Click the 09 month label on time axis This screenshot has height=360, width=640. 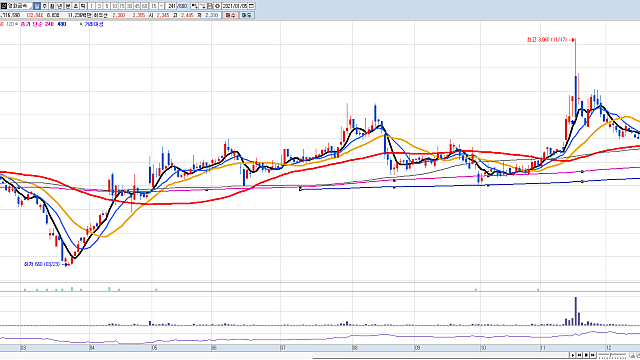(417, 348)
